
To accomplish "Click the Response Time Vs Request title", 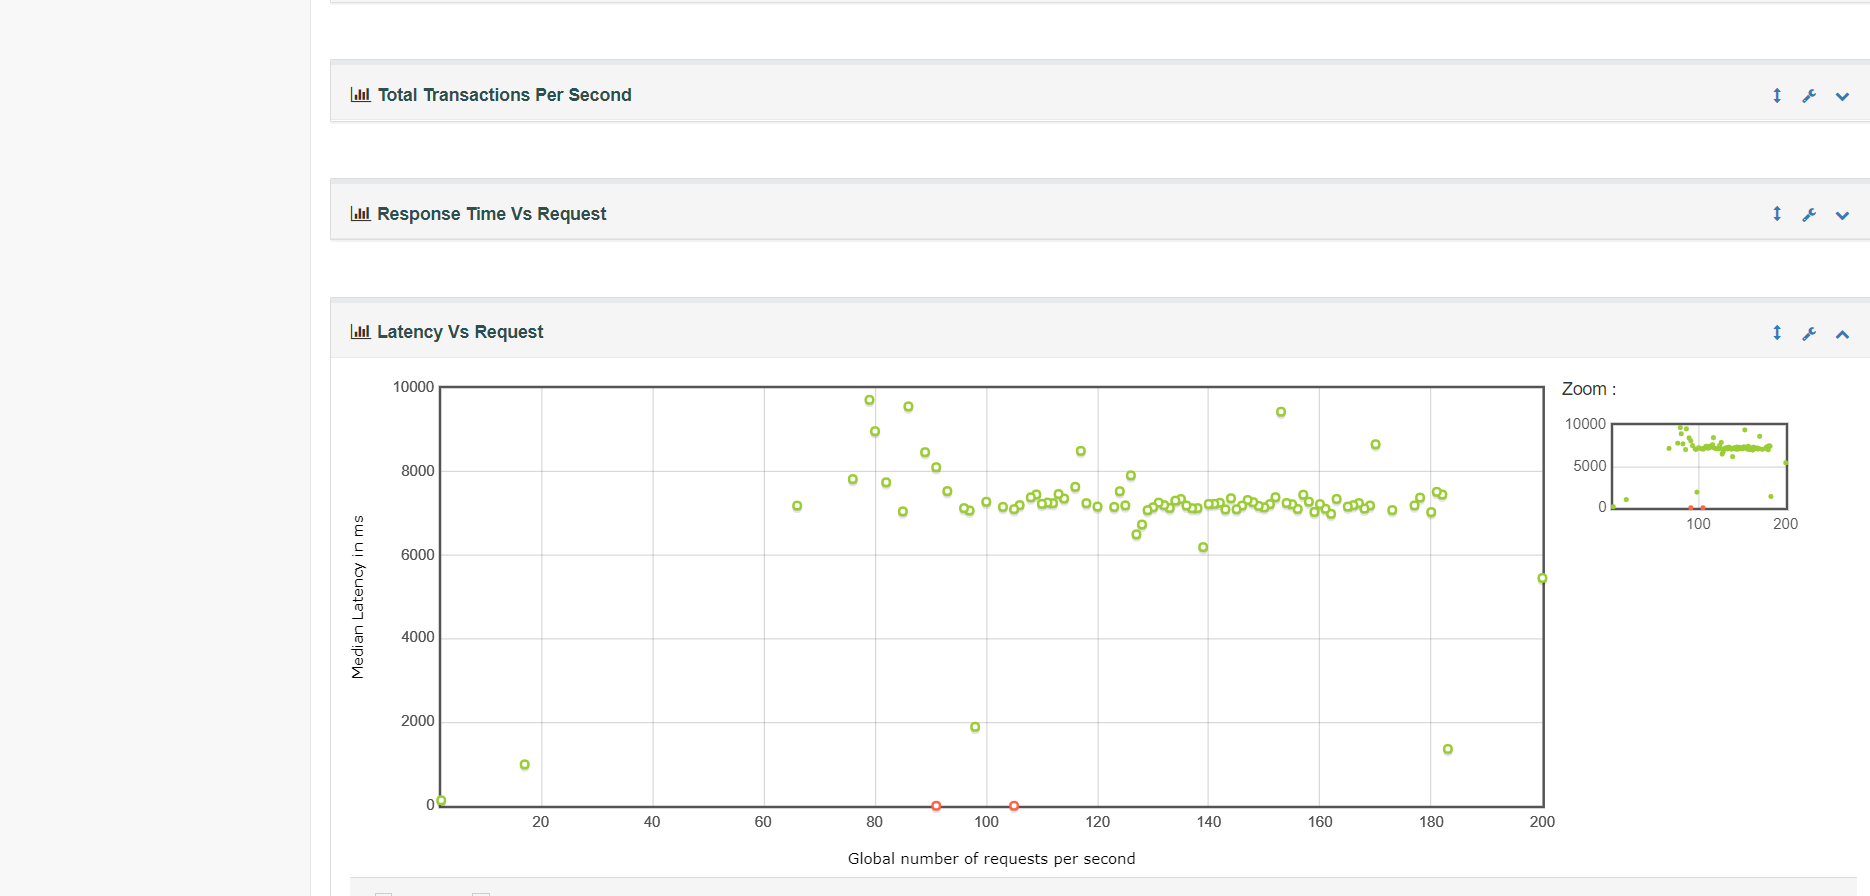I will pyautogui.click(x=491, y=214).
